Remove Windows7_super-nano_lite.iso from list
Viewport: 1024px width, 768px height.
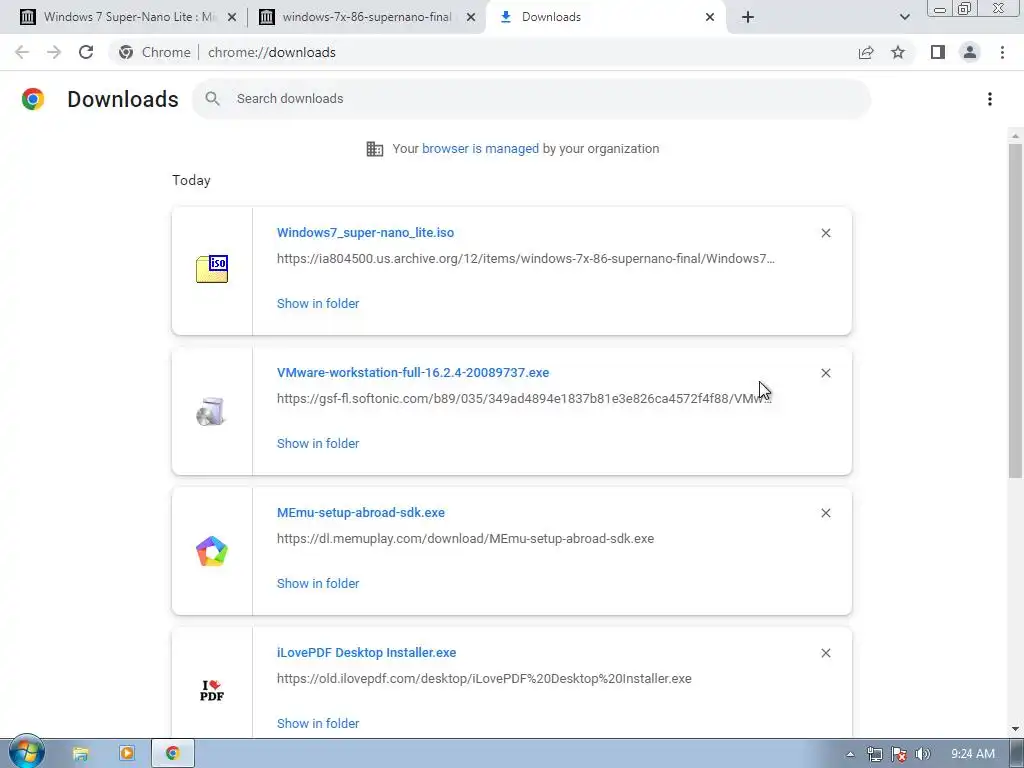pos(826,233)
